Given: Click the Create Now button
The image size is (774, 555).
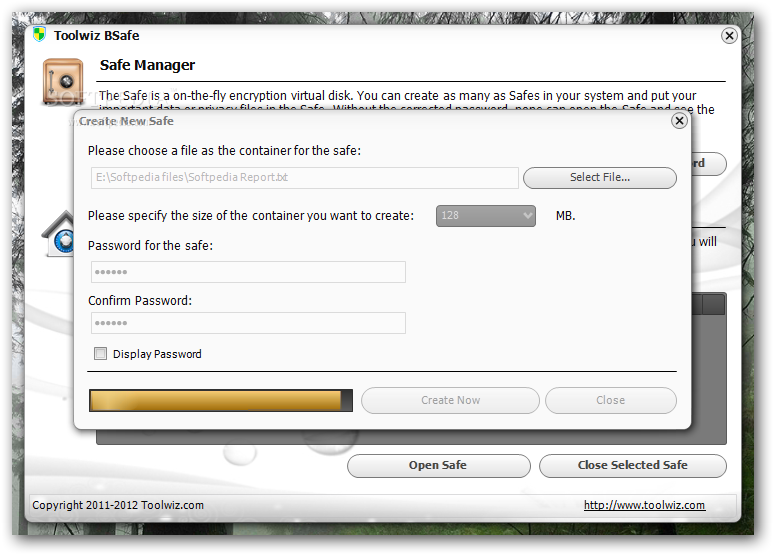Looking at the screenshot, I should (450, 400).
